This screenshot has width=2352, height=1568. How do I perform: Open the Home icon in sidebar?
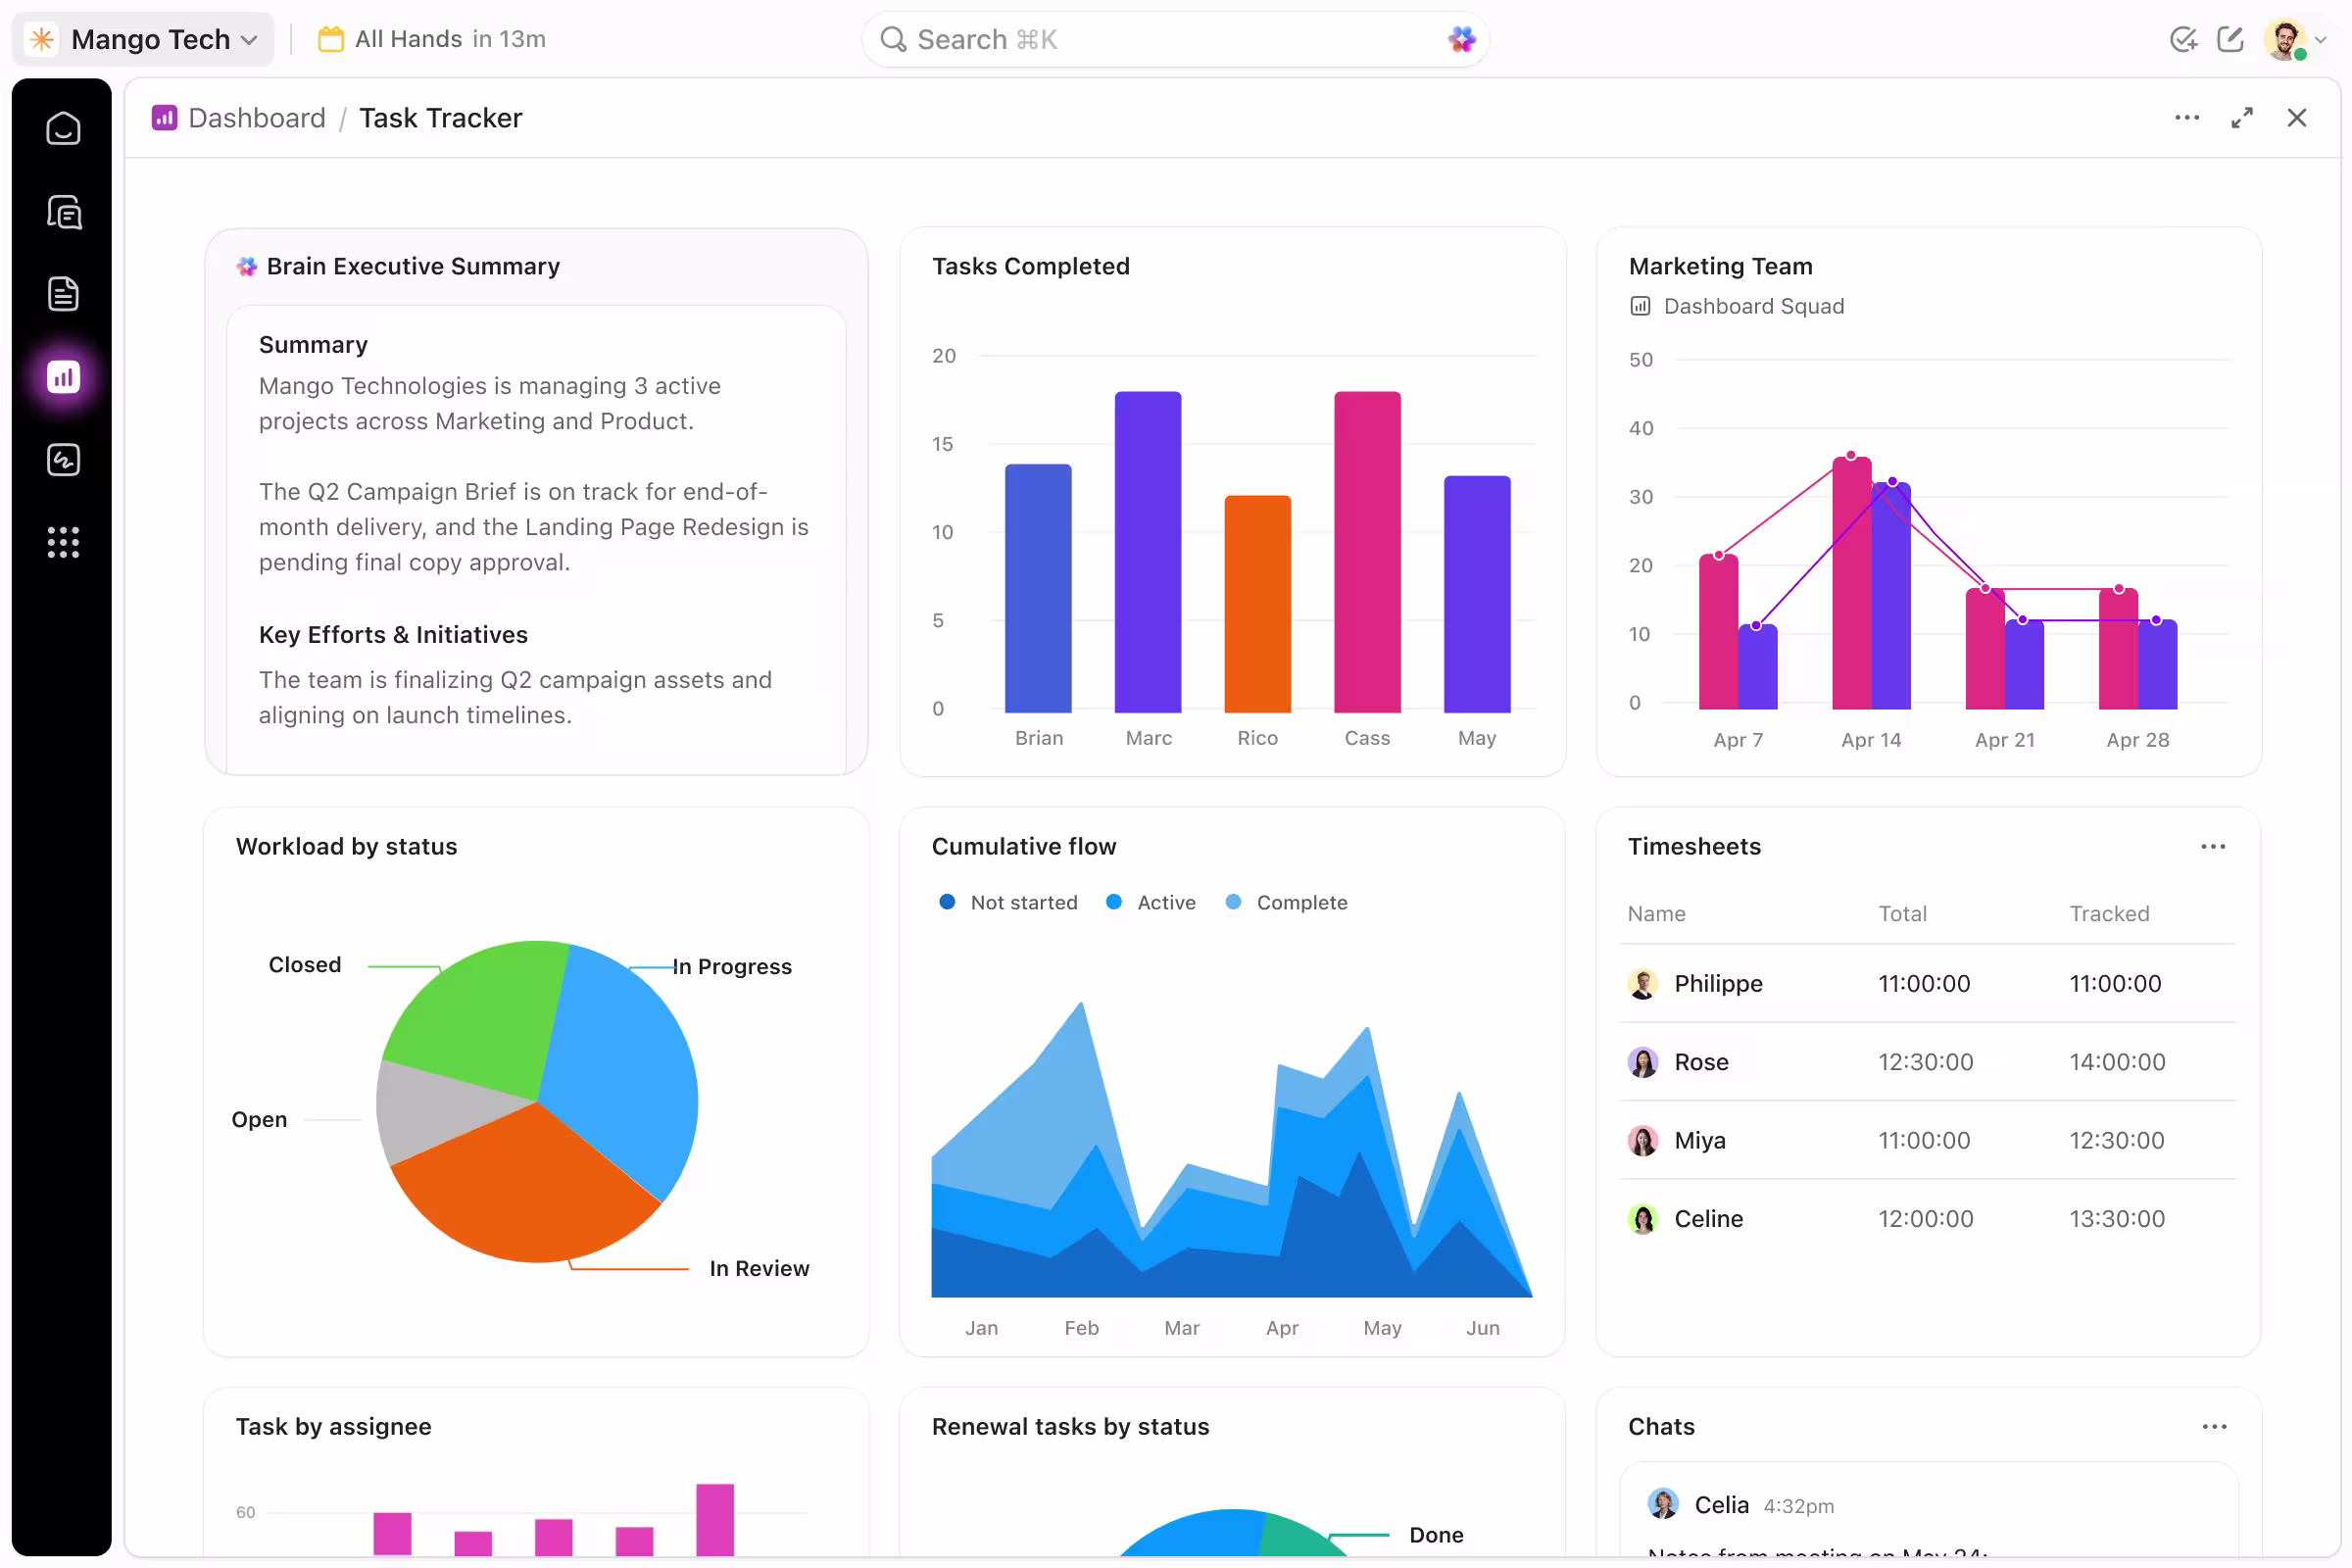(63, 129)
